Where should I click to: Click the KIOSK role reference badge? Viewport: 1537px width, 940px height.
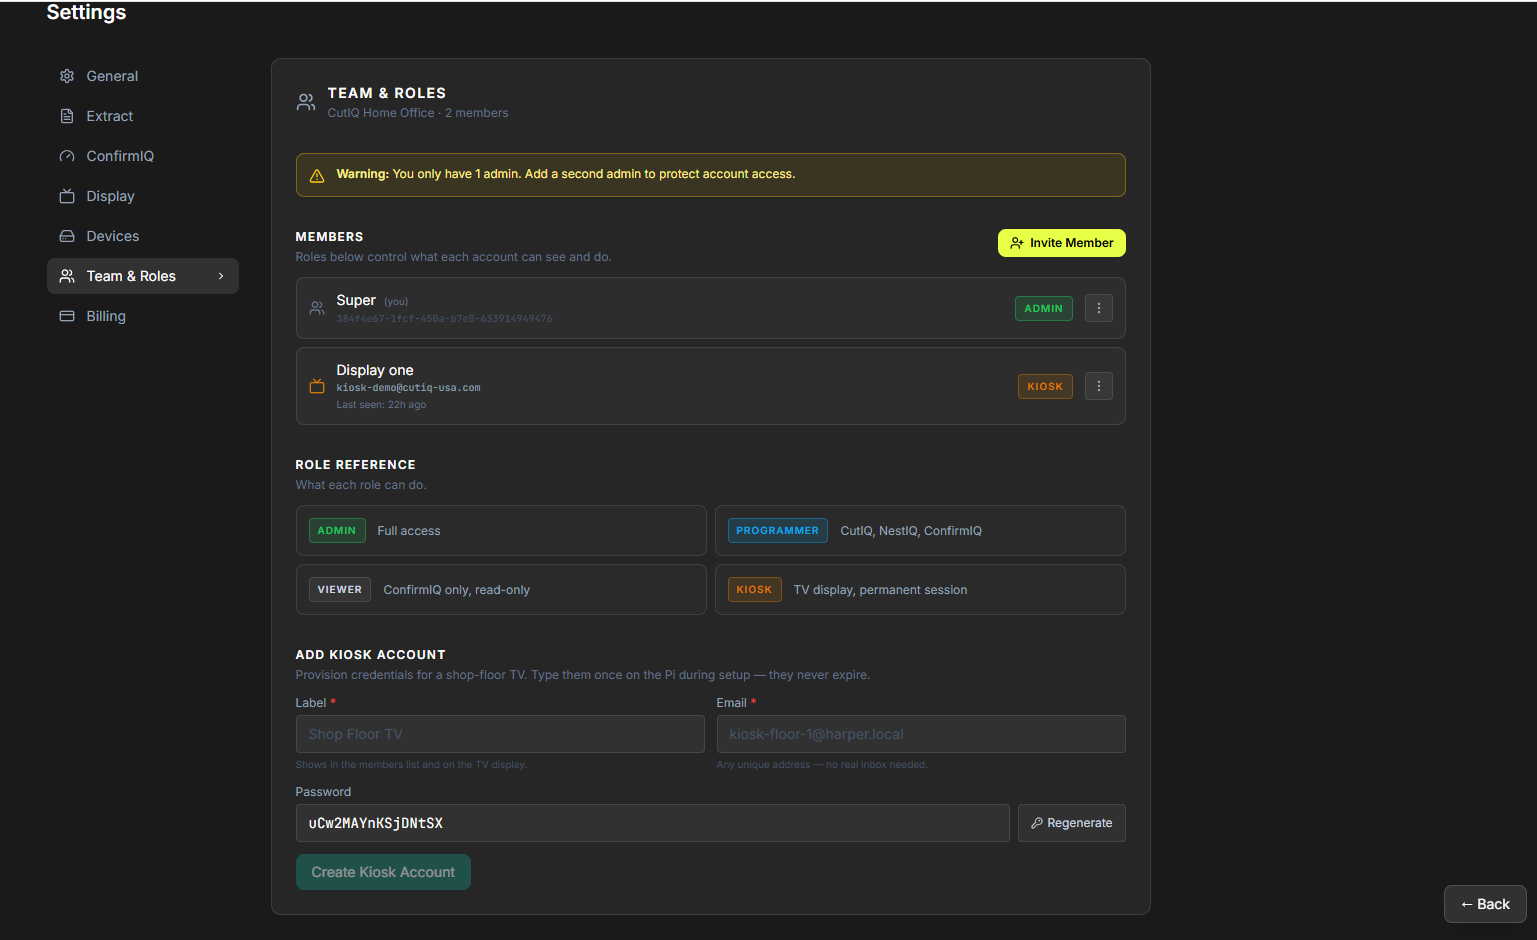754,590
